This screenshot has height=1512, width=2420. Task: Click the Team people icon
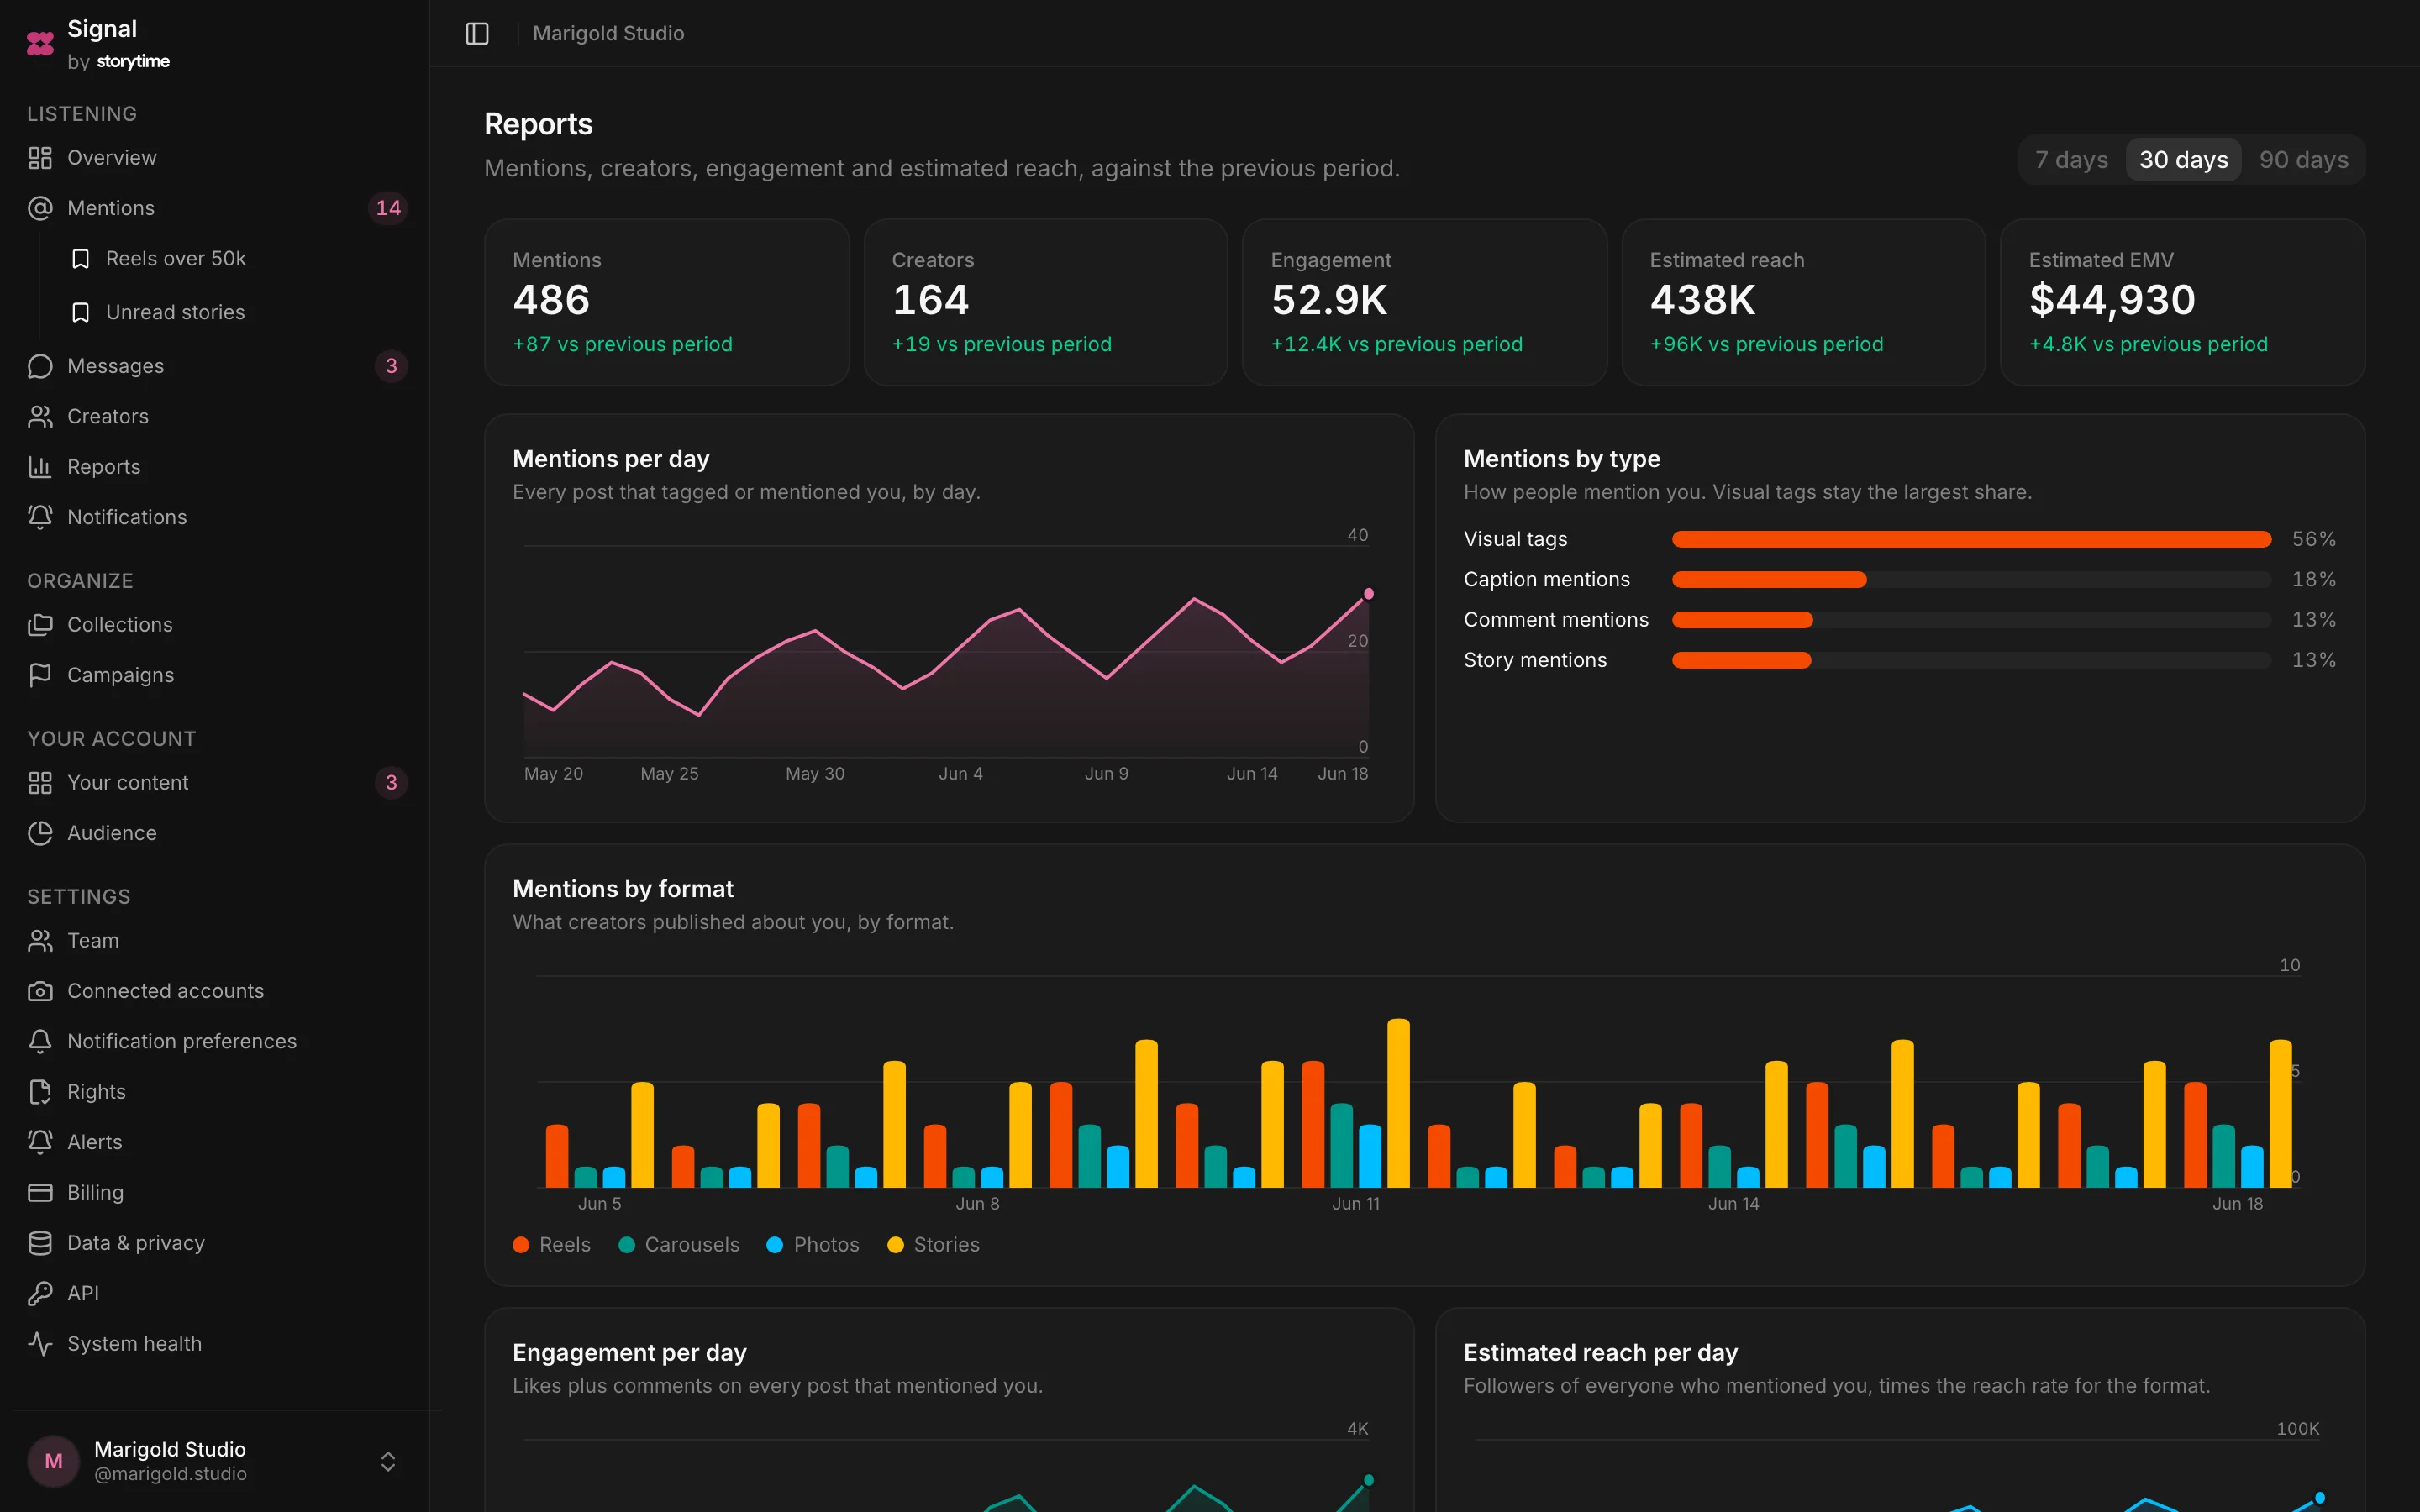click(40, 941)
